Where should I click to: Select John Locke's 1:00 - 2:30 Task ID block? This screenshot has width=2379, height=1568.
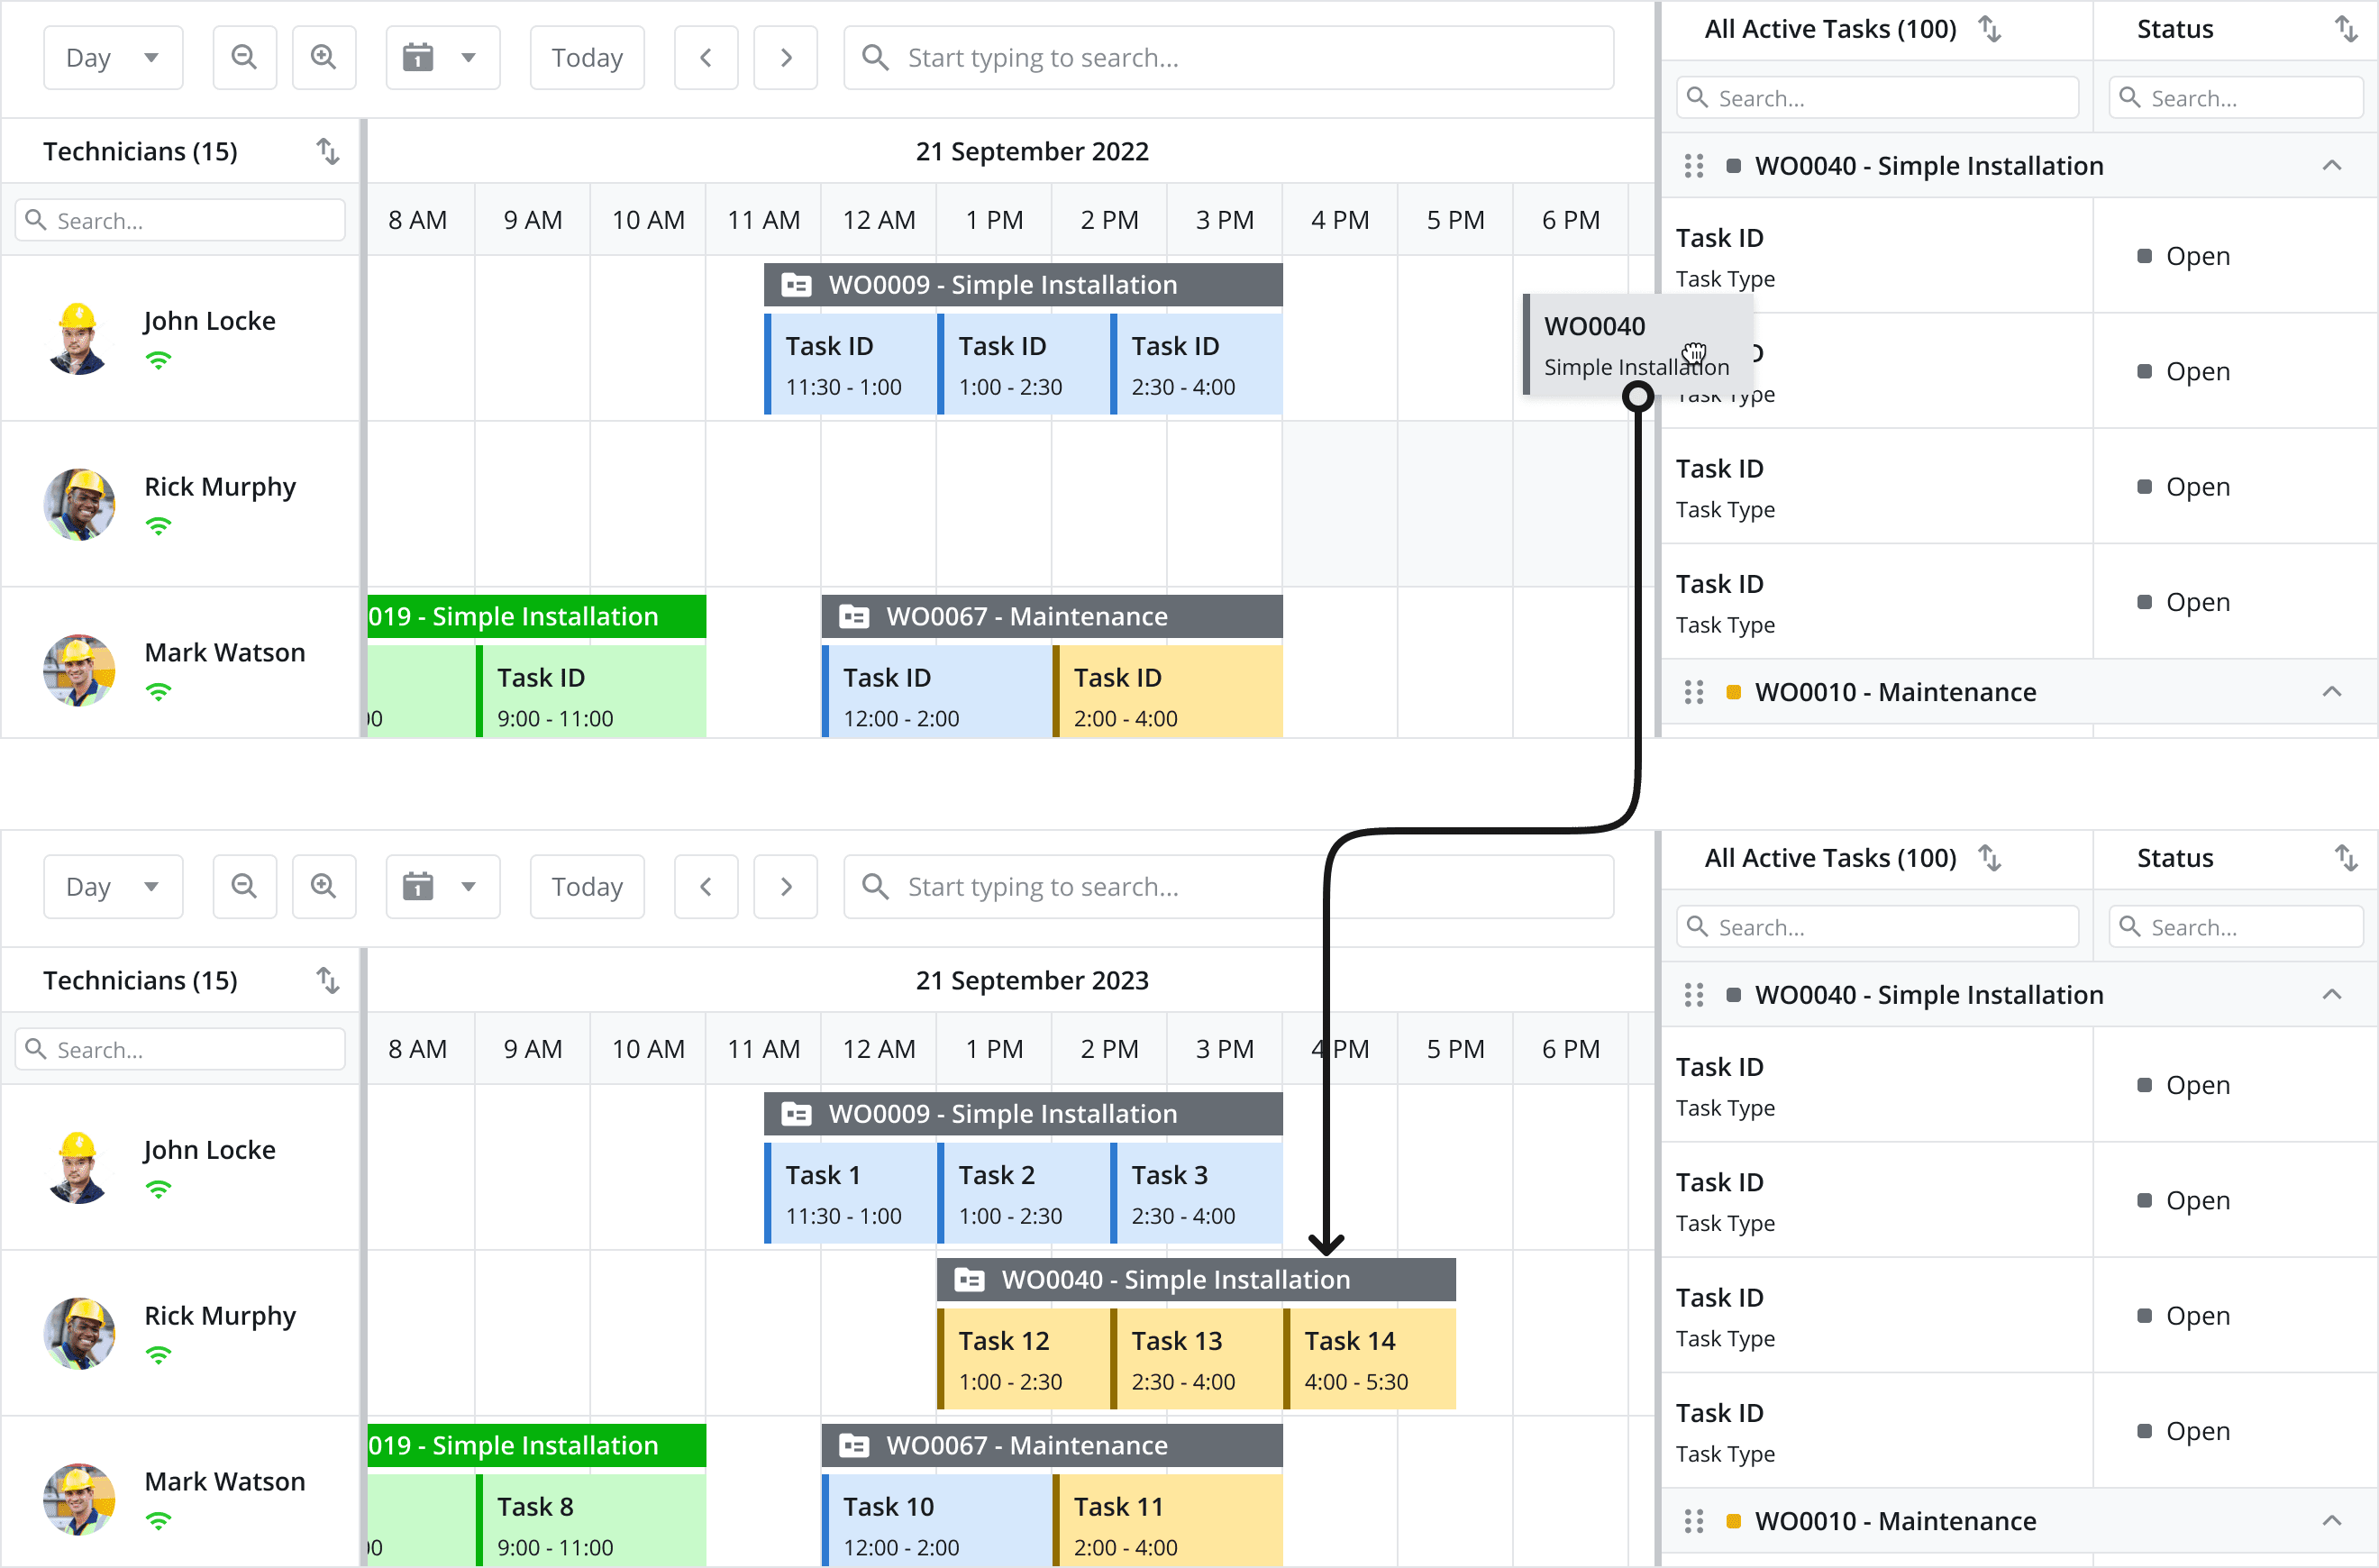click(1024, 365)
